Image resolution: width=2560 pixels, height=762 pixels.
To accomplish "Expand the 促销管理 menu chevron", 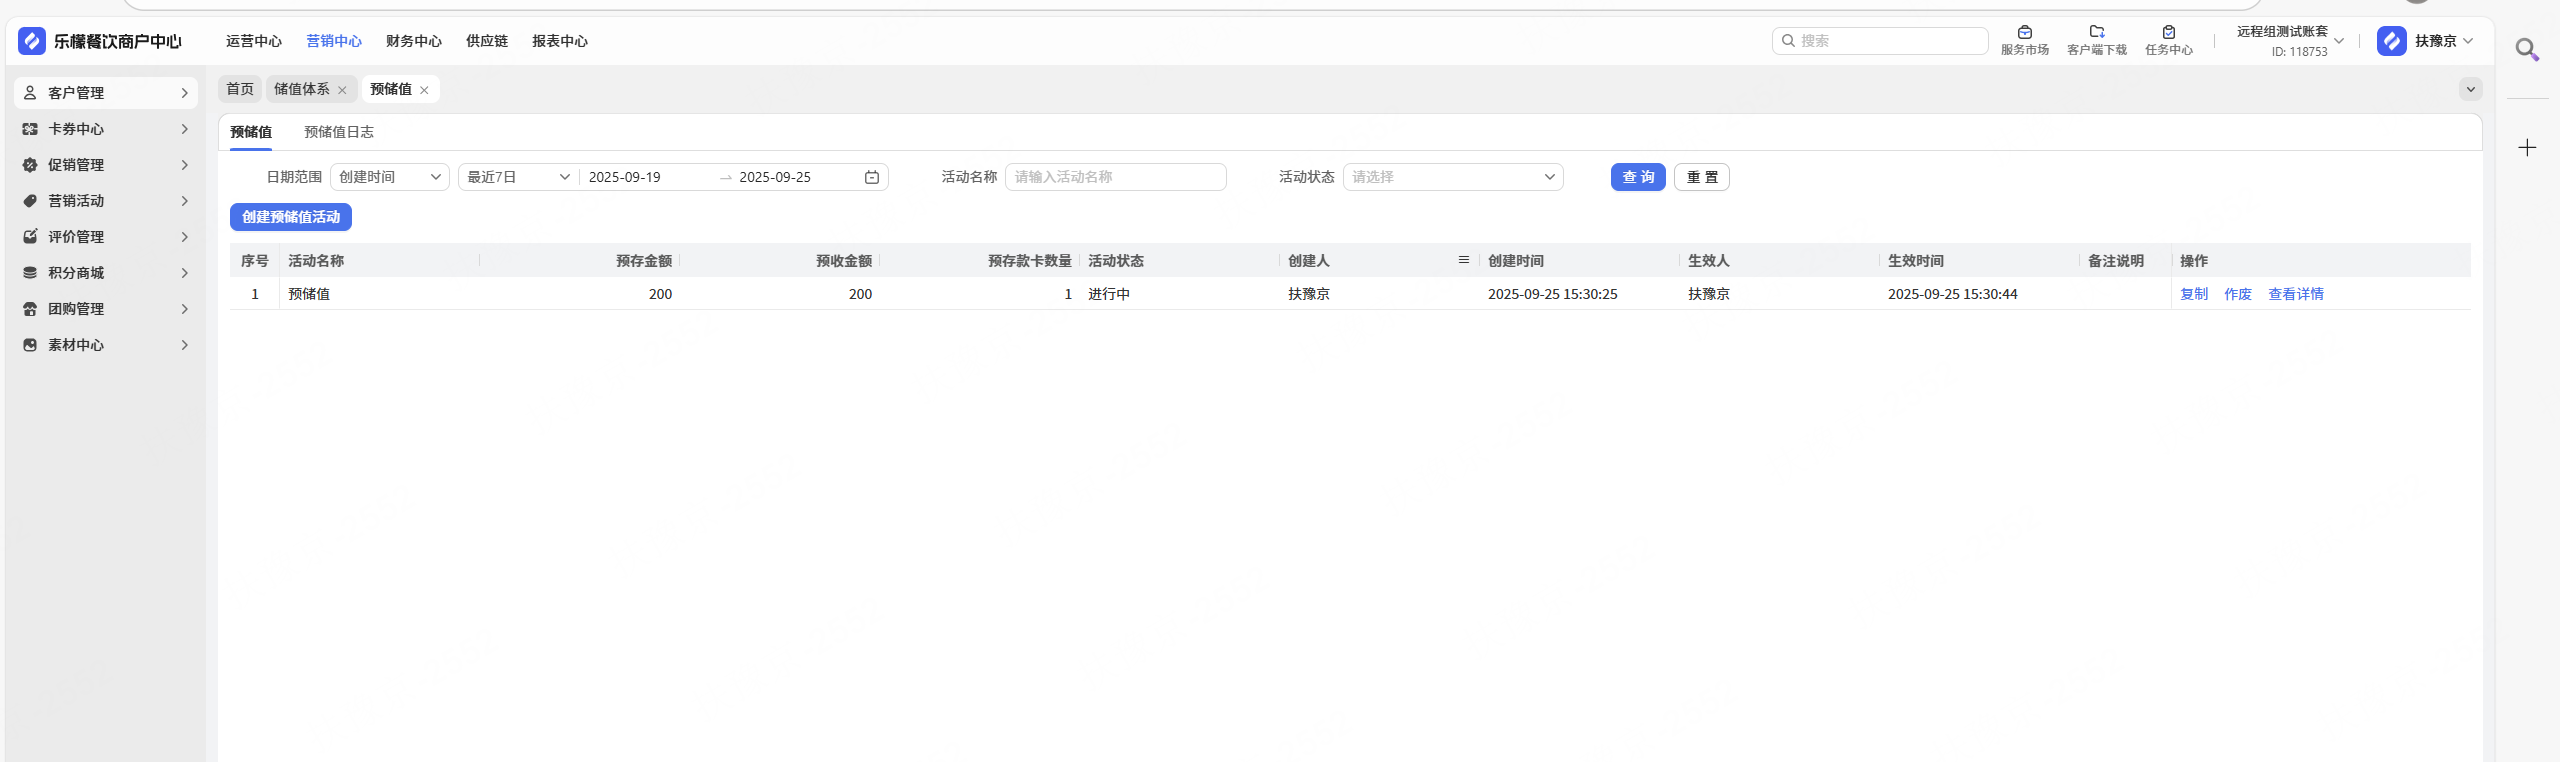I will click(x=185, y=165).
